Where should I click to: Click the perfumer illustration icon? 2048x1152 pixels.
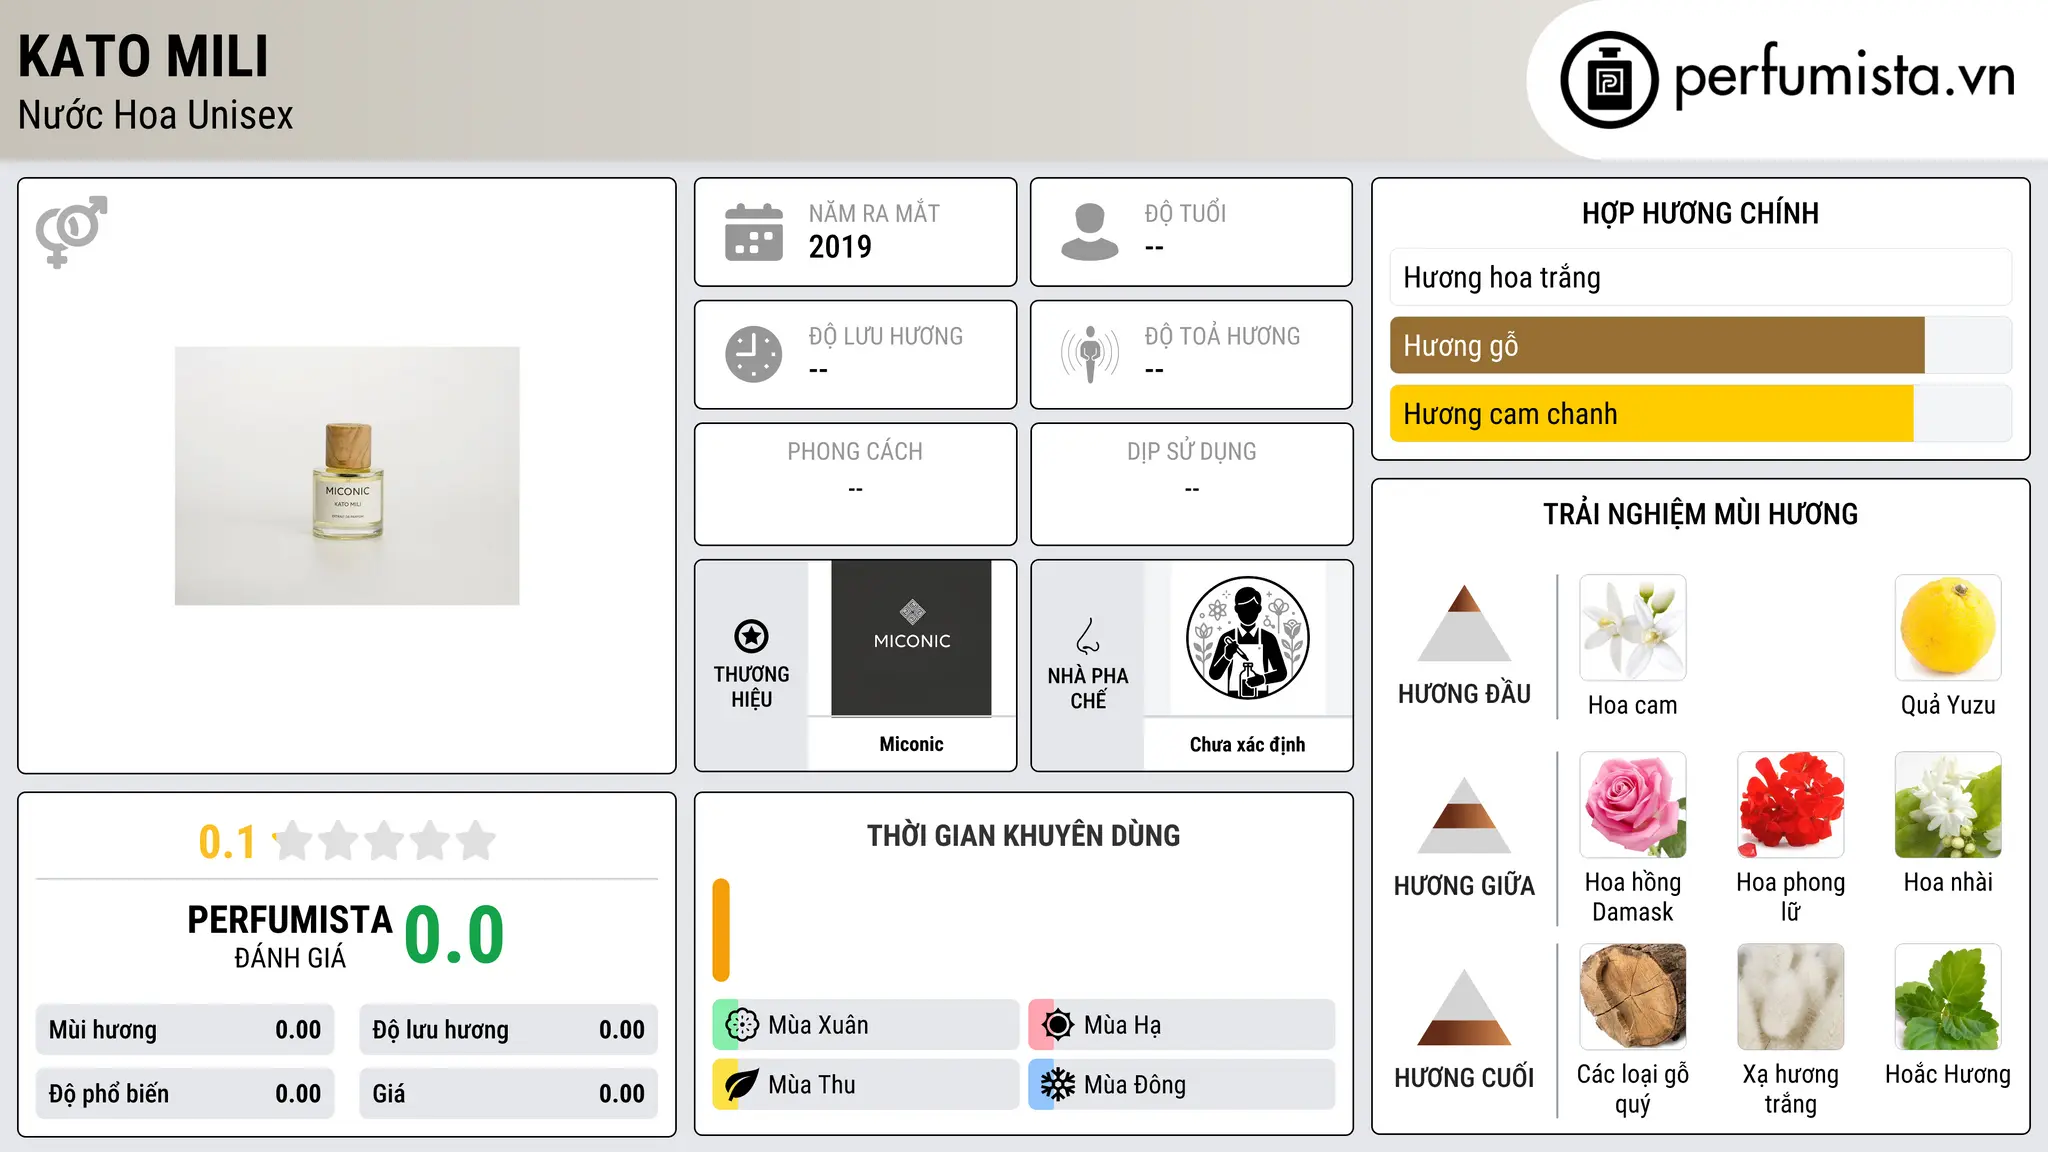1247,638
